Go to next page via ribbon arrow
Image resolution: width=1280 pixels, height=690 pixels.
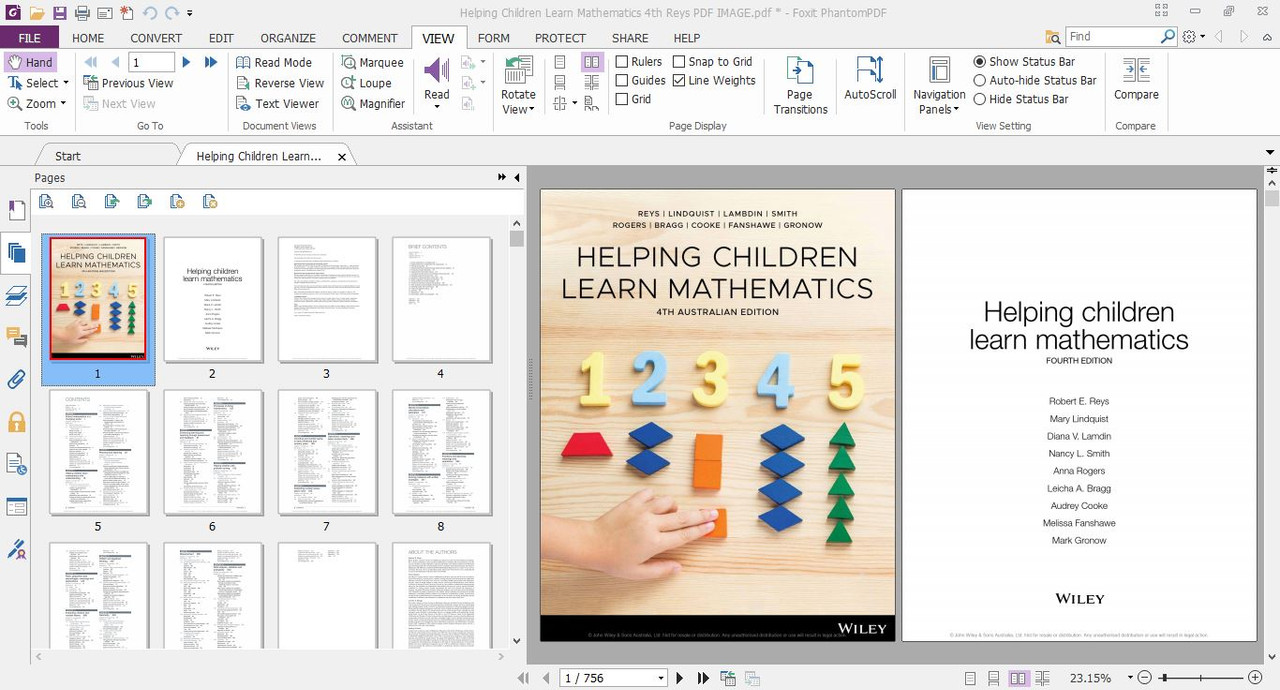pyautogui.click(x=186, y=62)
